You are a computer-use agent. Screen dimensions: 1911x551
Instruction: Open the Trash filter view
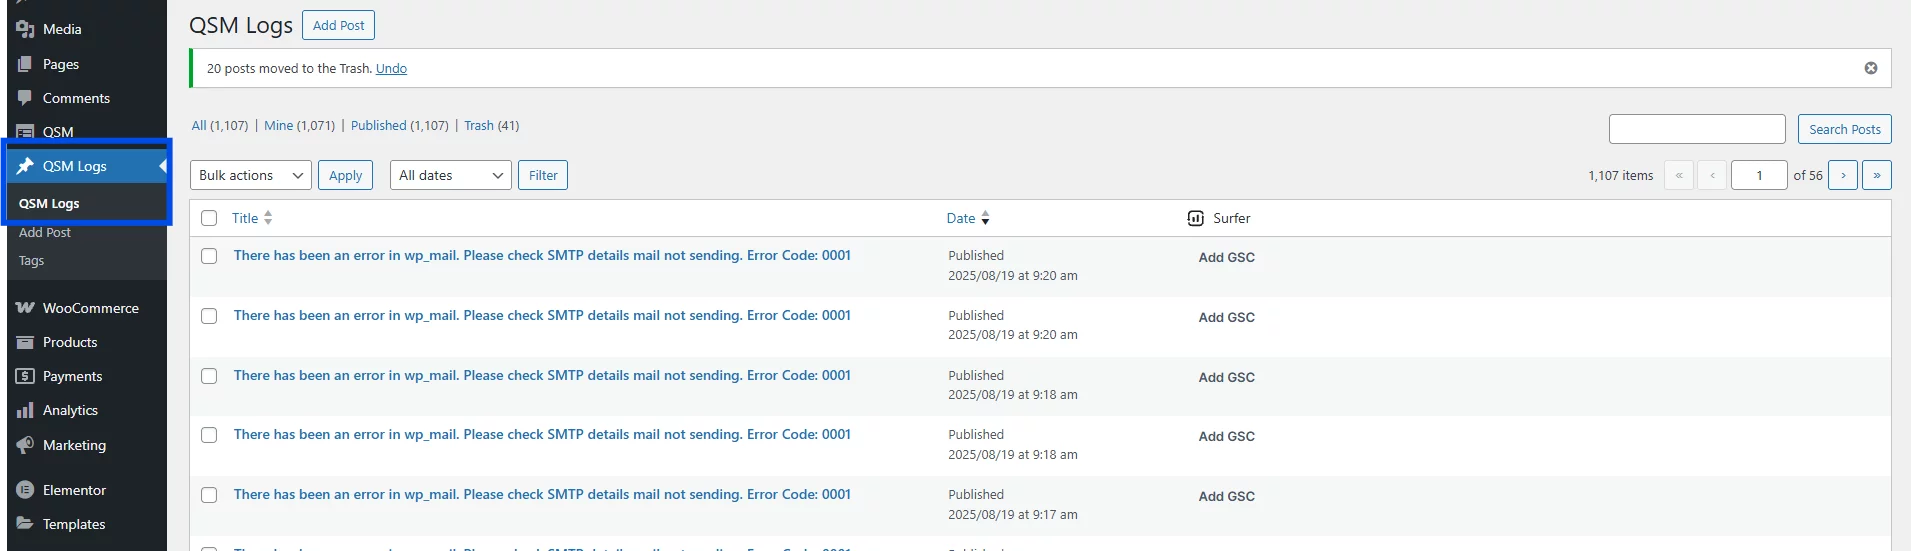click(x=478, y=125)
